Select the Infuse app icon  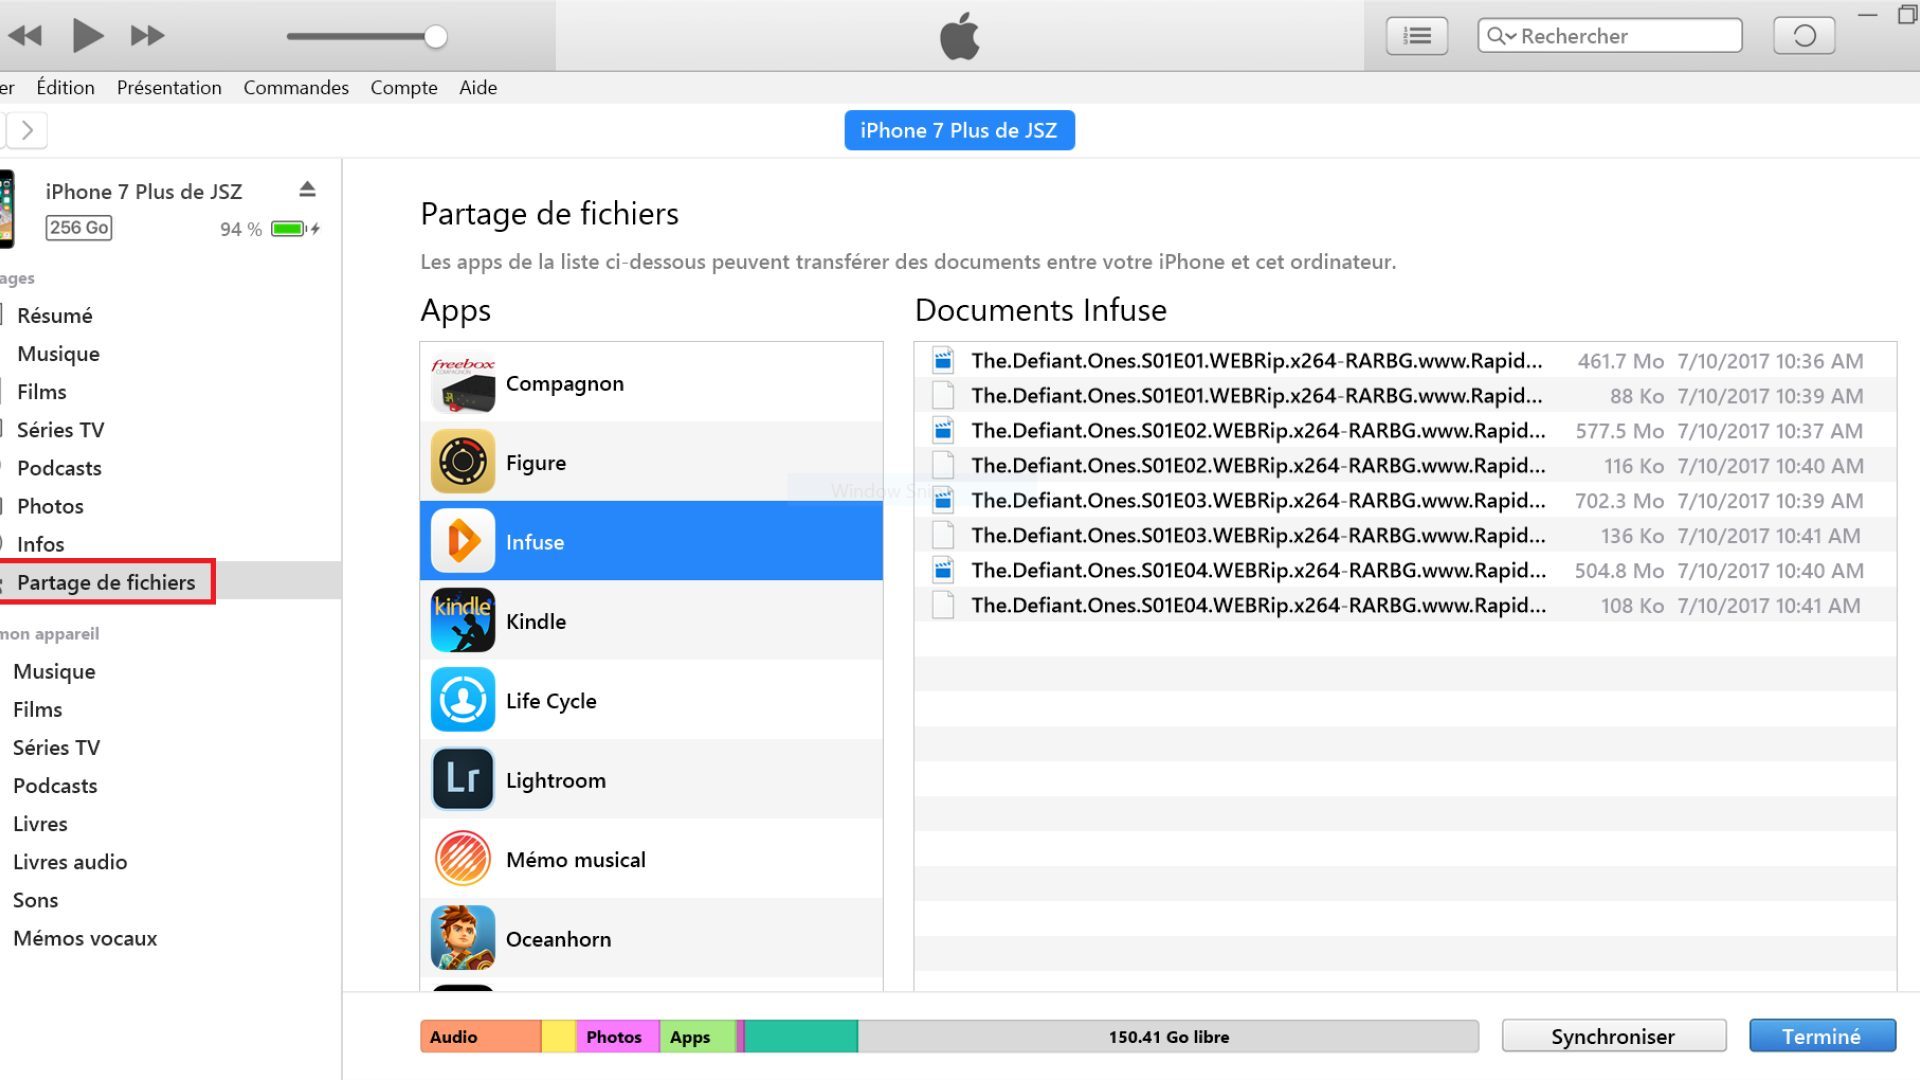(x=463, y=541)
